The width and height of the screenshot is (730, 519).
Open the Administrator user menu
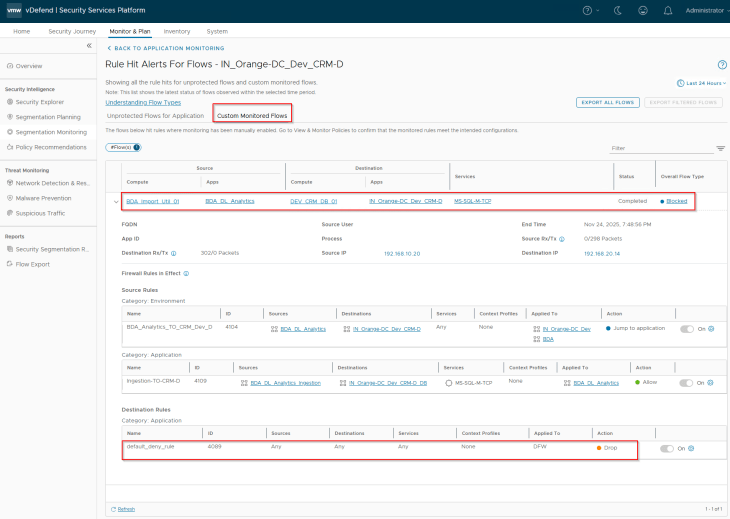(704, 10)
